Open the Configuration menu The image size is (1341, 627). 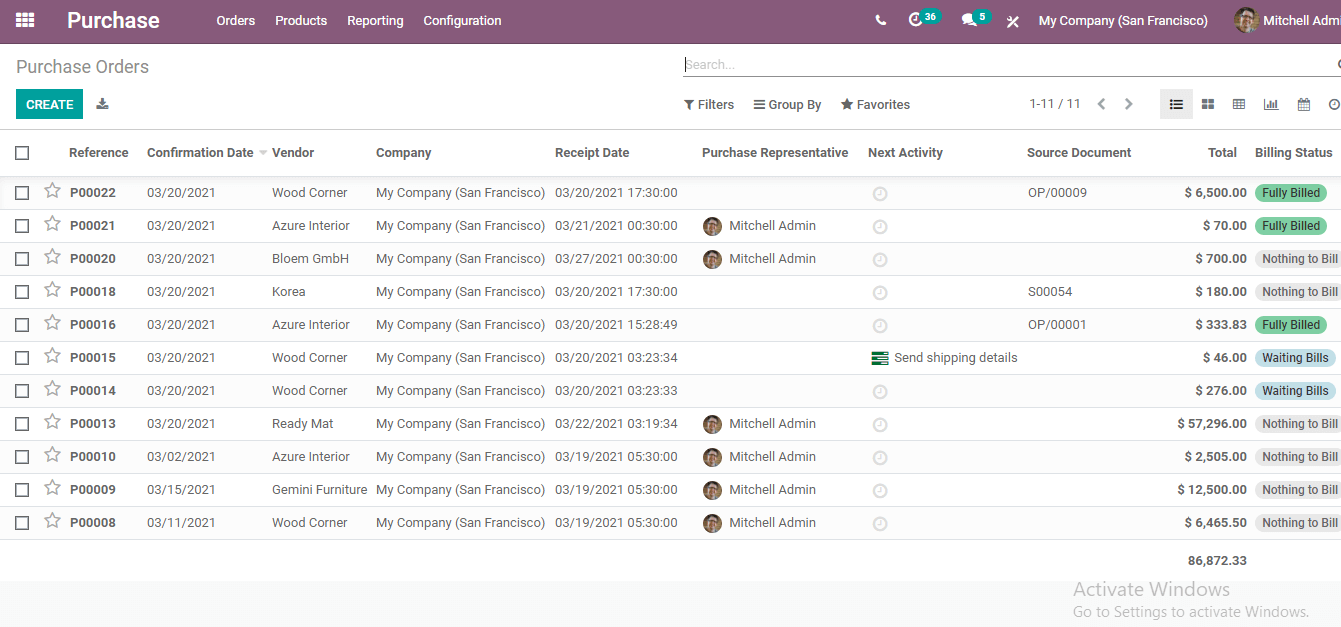point(462,20)
